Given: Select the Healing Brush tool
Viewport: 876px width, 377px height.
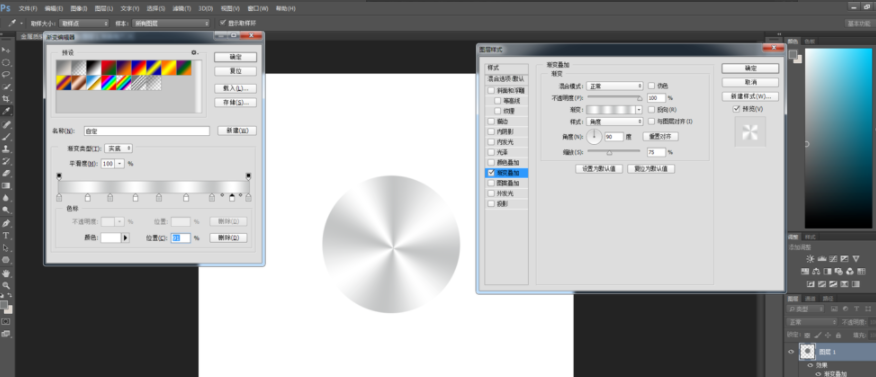Looking at the screenshot, I should 7,124.
